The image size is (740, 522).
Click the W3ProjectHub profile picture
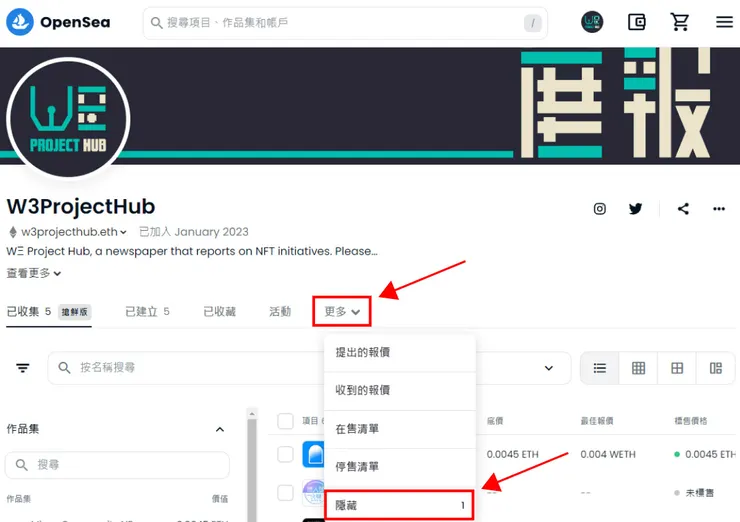coord(68,118)
